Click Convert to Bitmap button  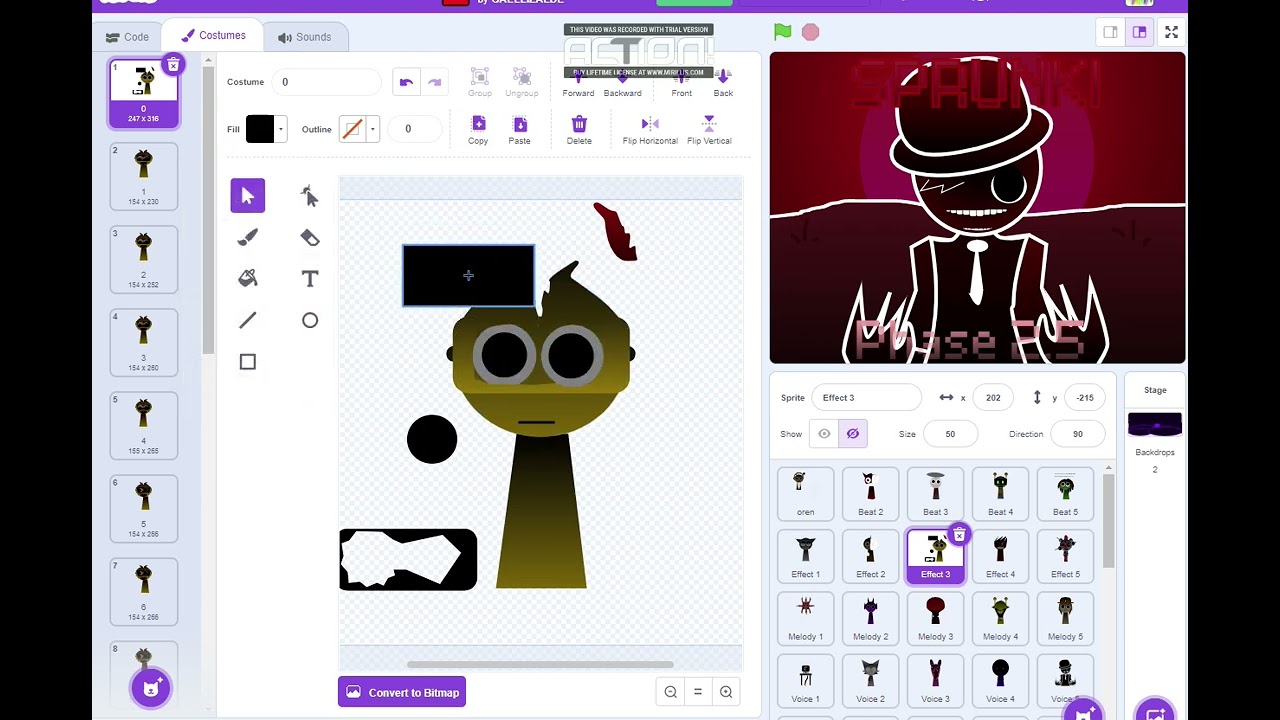coord(402,692)
